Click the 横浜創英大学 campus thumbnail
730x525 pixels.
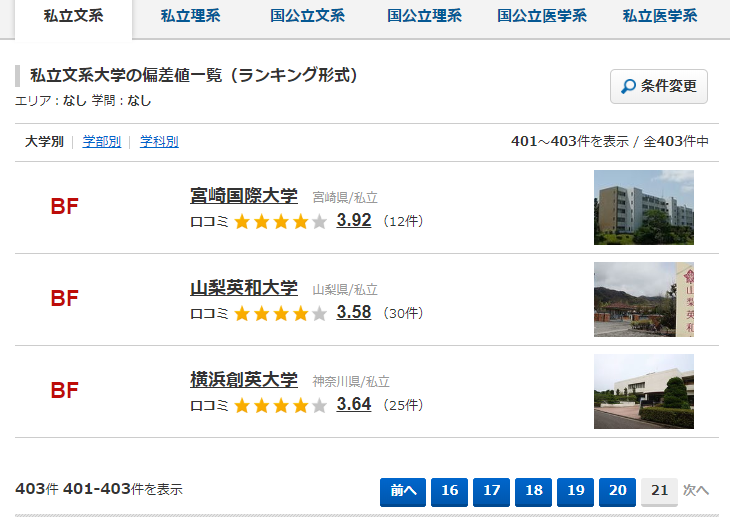(x=644, y=391)
